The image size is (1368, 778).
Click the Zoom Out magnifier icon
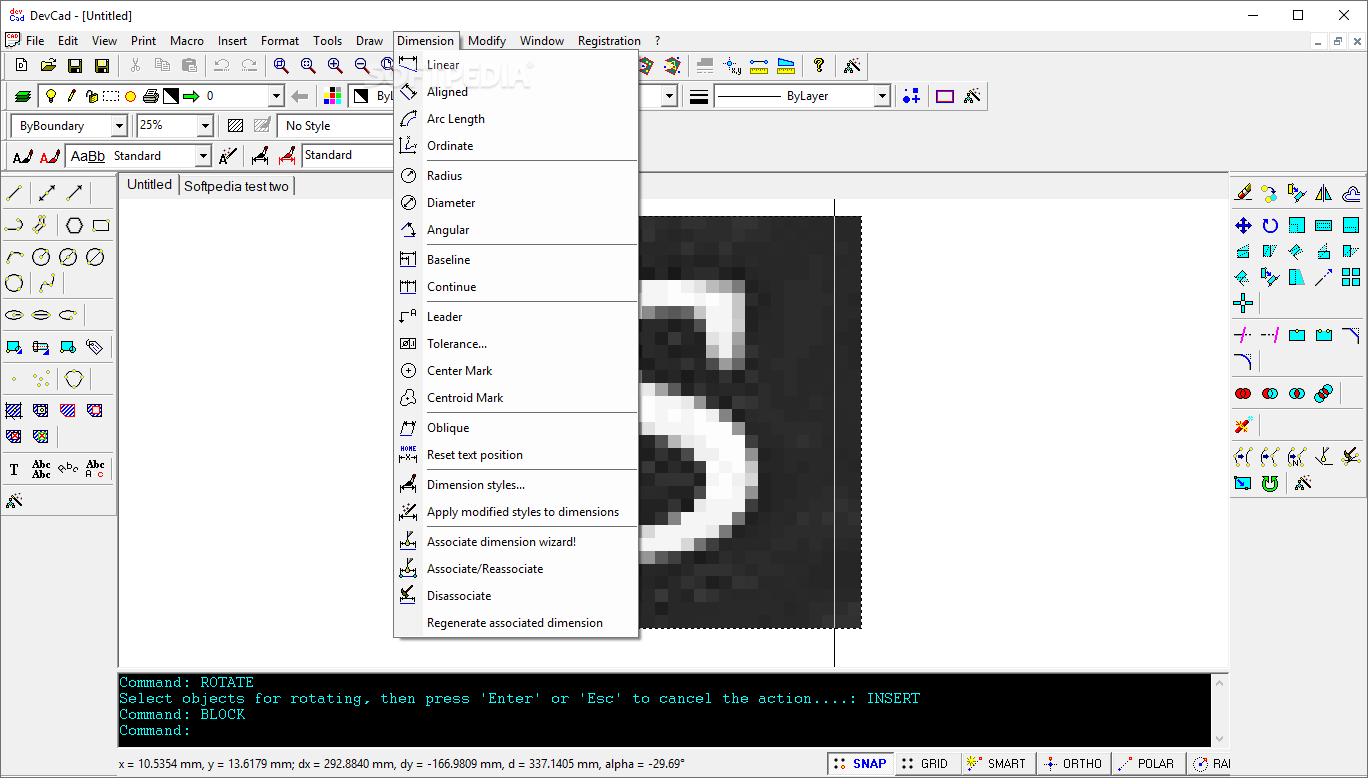(x=362, y=66)
